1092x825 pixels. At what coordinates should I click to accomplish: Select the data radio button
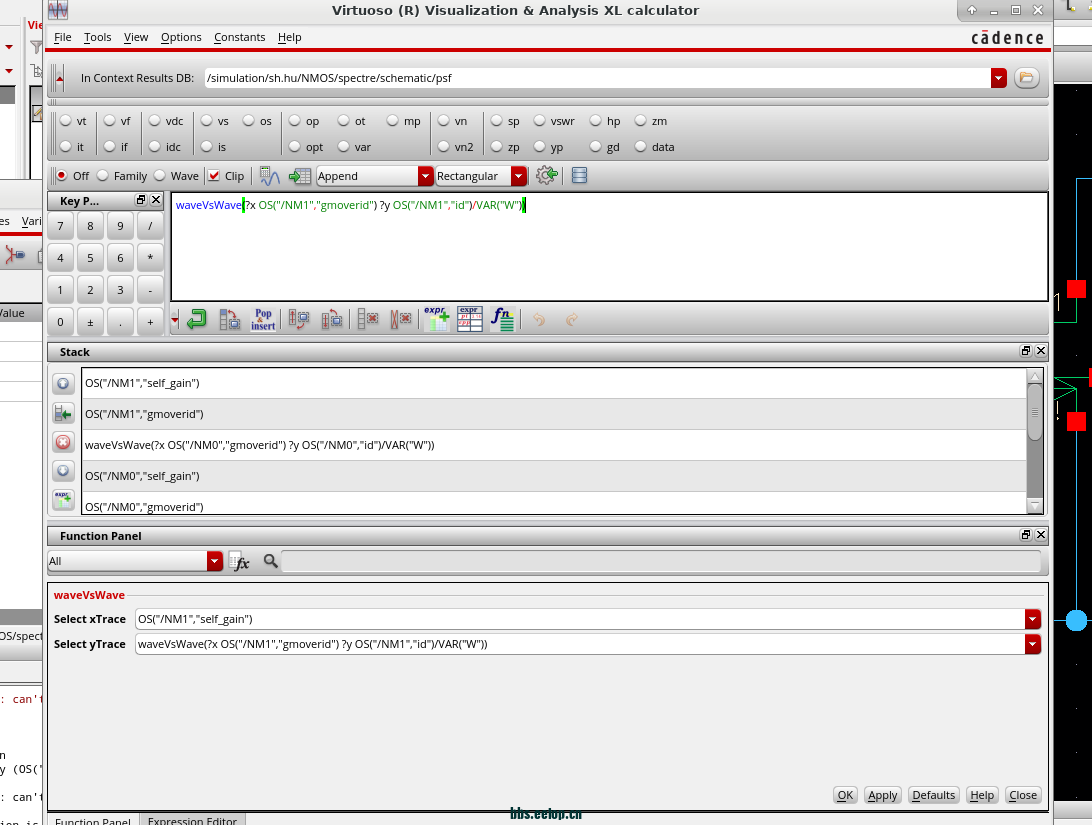[641, 147]
